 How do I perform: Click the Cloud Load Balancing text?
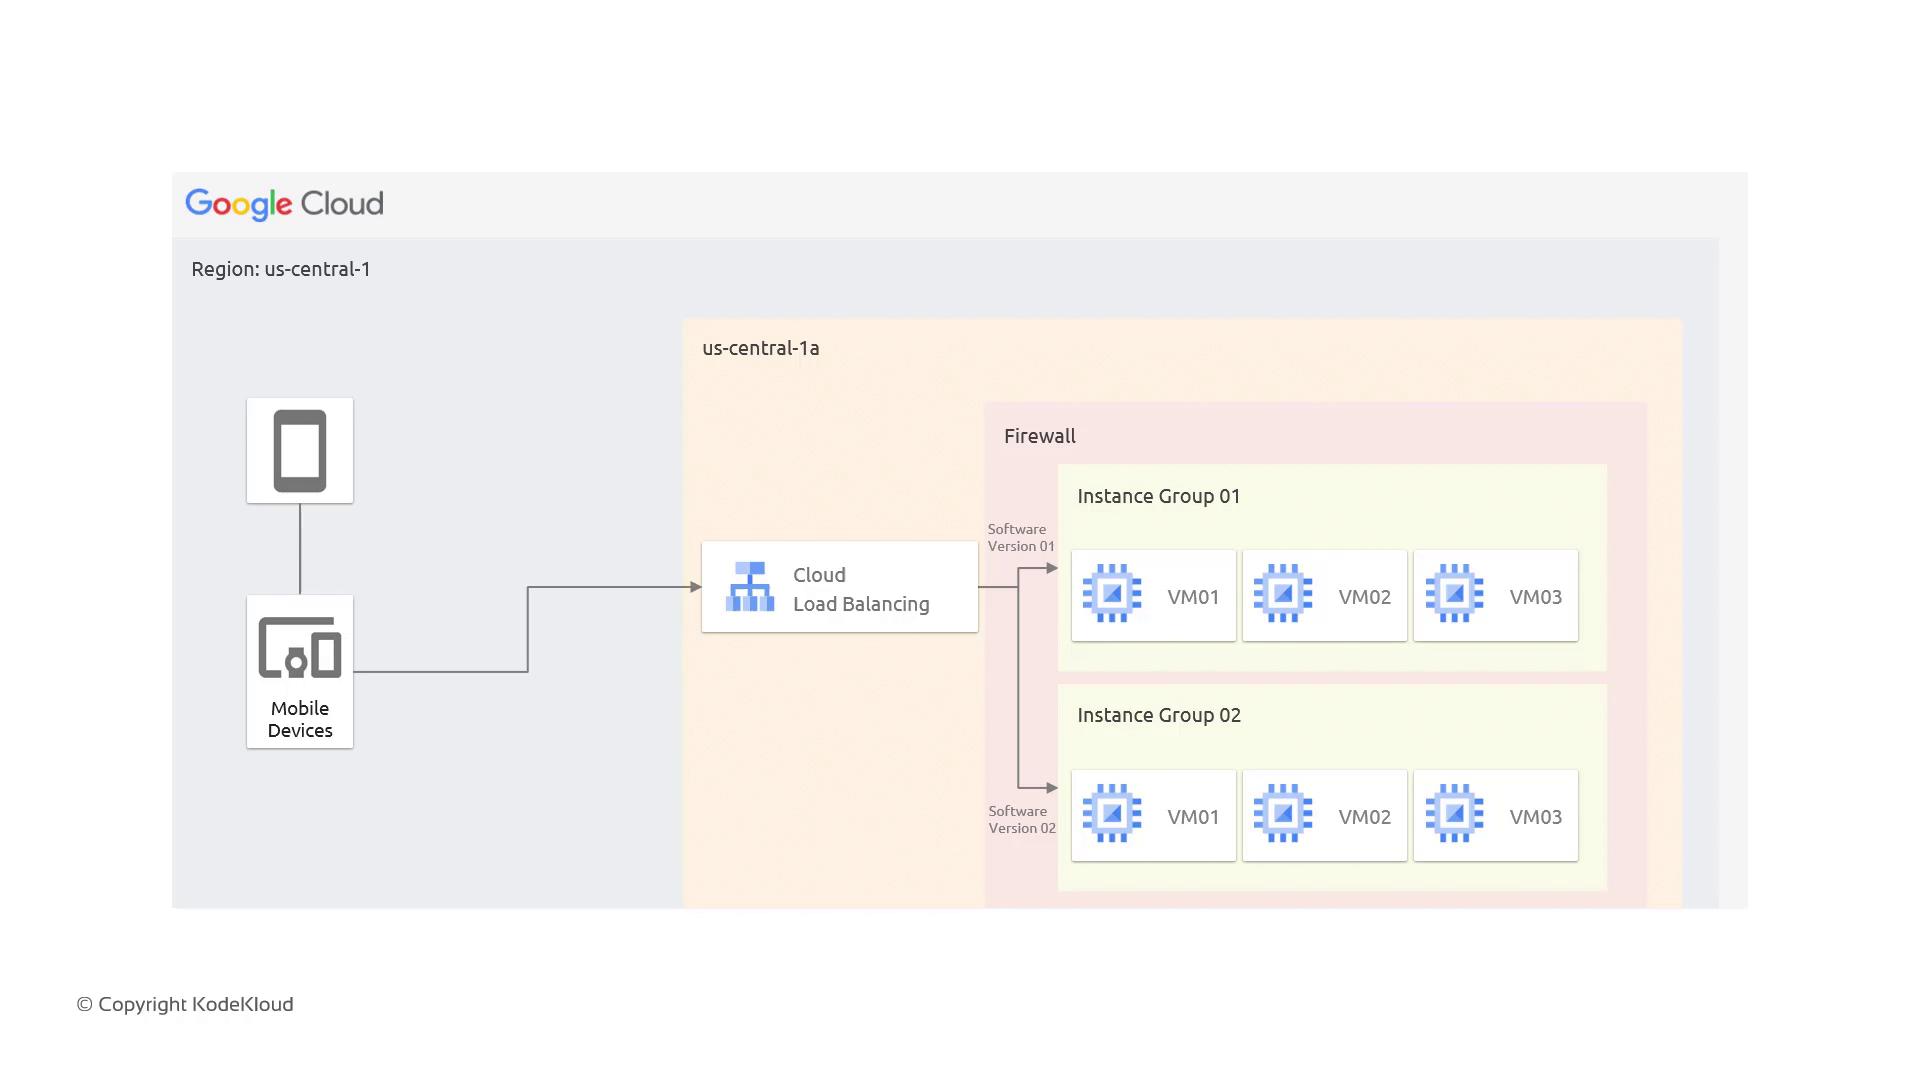[860, 590]
